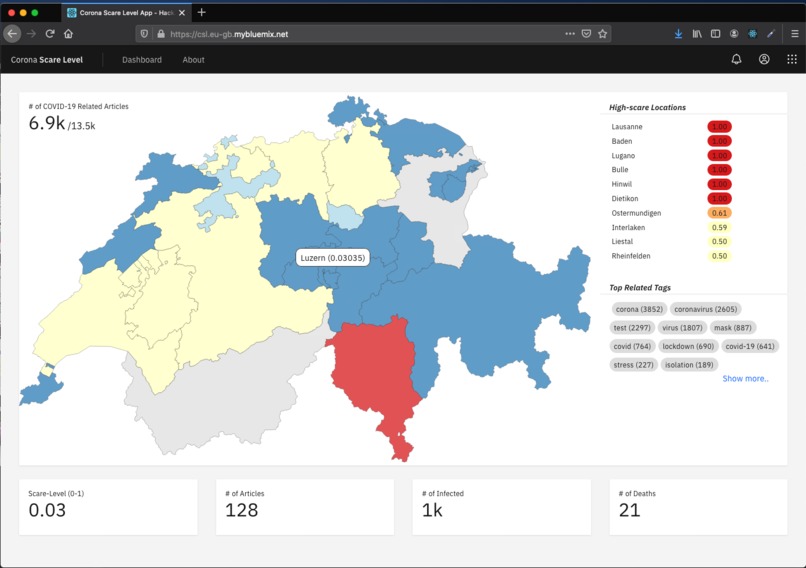Open the tracking protection shield icon
The height and width of the screenshot is (568, 806).
click(144, 34)
